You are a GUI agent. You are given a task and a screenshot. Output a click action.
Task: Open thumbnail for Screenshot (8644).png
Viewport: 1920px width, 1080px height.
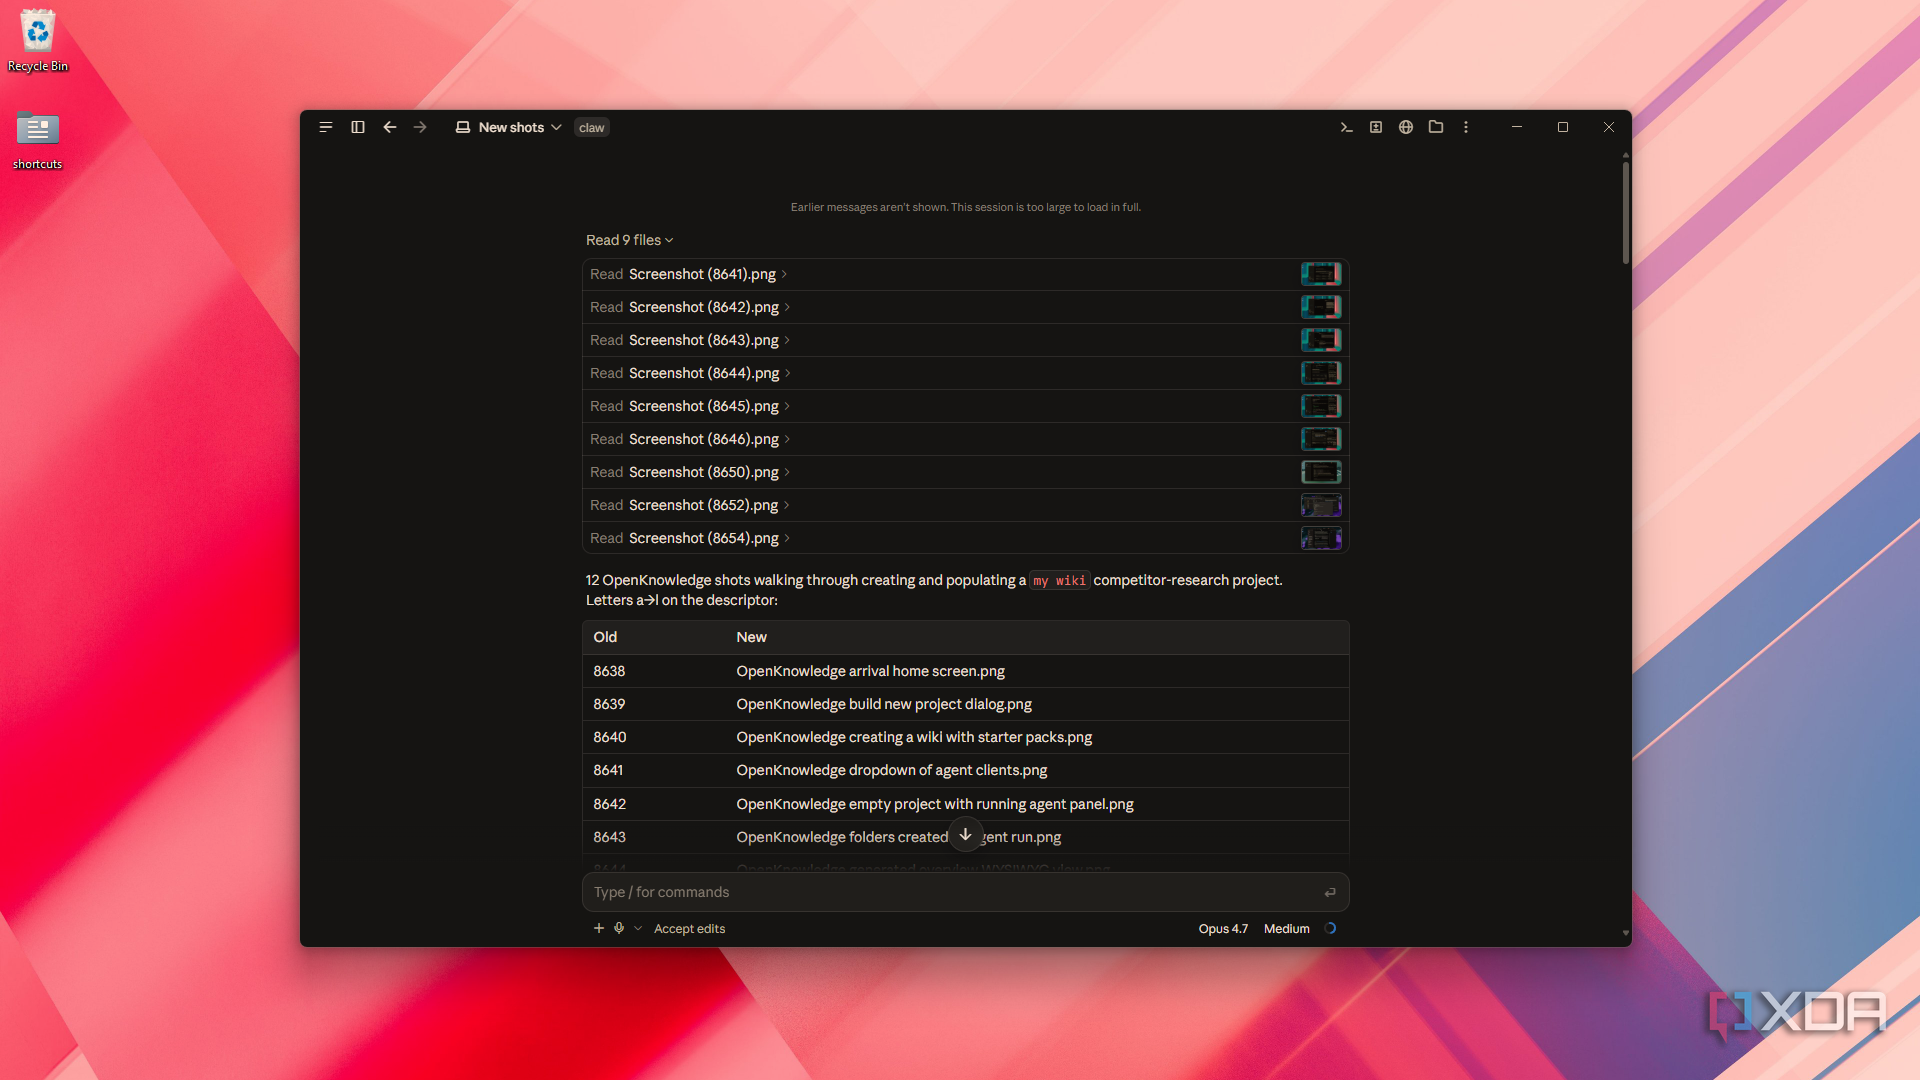click(x=1321, y=373)
